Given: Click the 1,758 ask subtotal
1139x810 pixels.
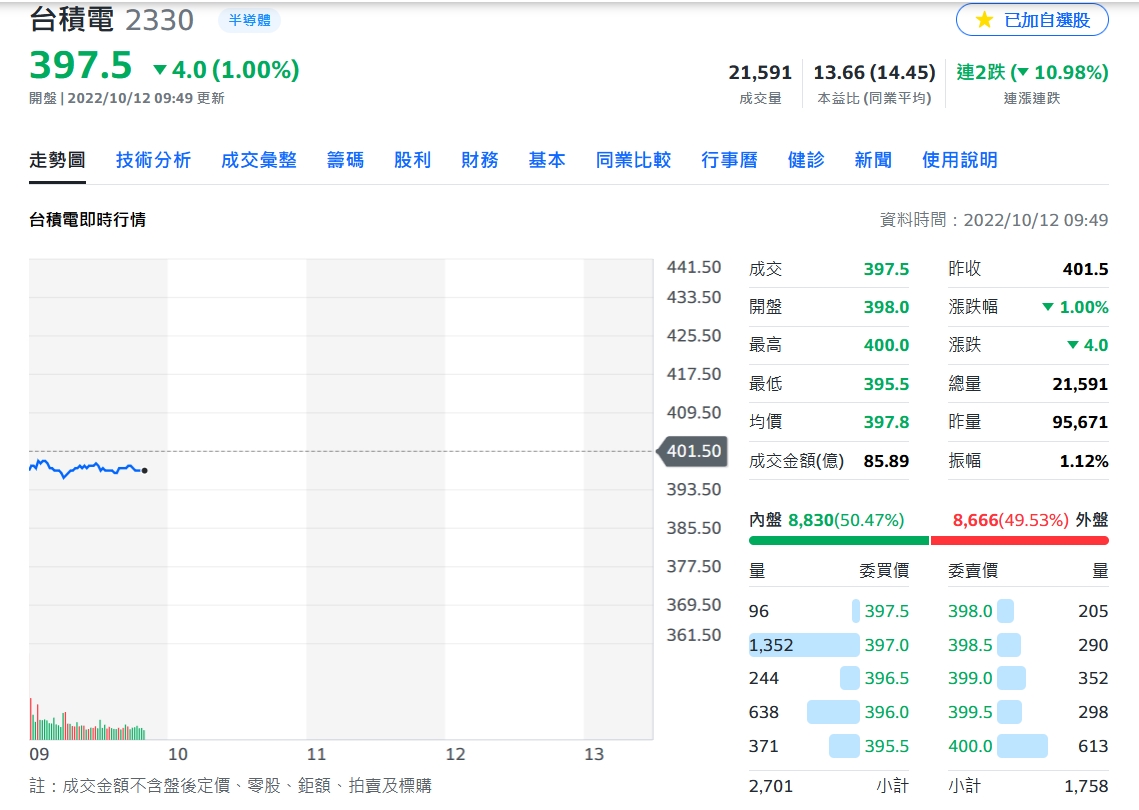Looking at the screenshot, I should point(1086,786).
